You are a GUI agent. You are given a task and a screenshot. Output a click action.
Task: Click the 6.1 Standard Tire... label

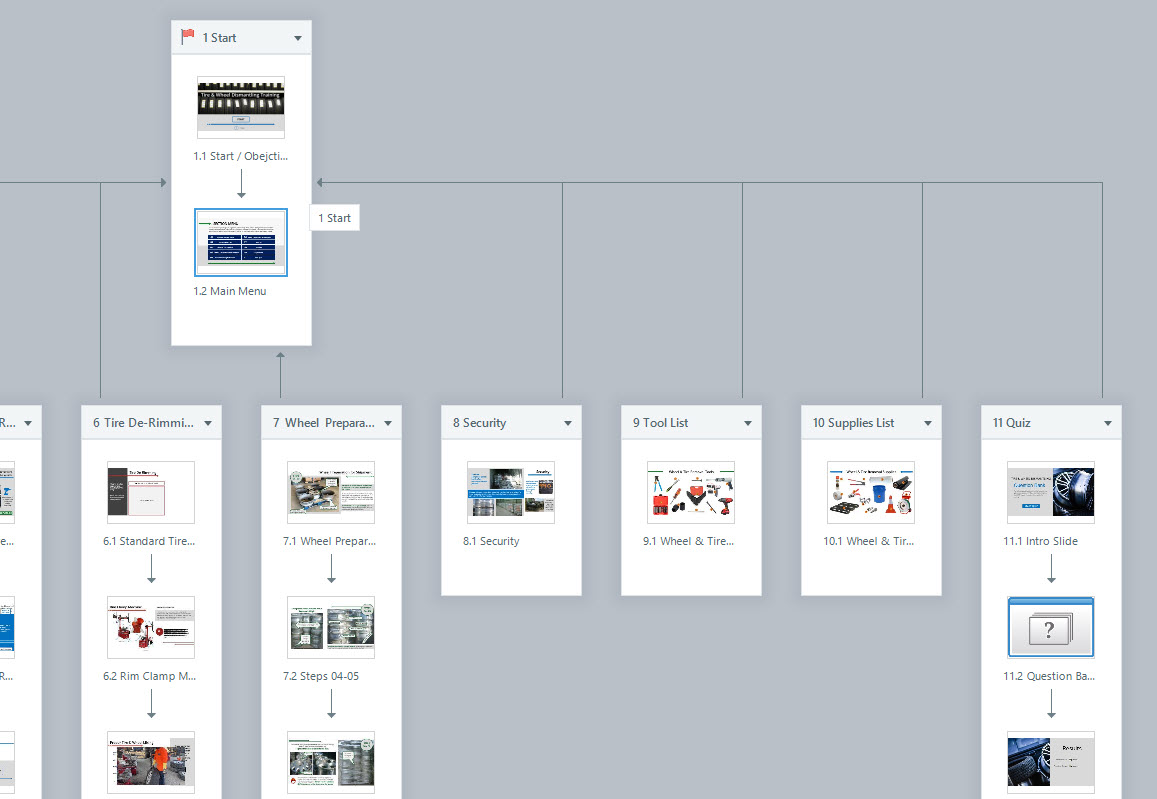pyautogui.click(x=149, y=541)
